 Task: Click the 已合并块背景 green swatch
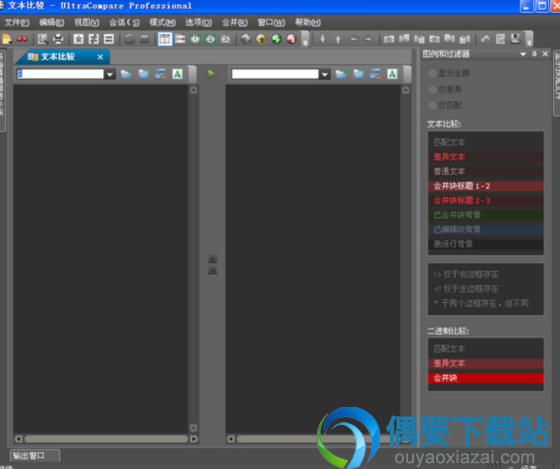486,215
